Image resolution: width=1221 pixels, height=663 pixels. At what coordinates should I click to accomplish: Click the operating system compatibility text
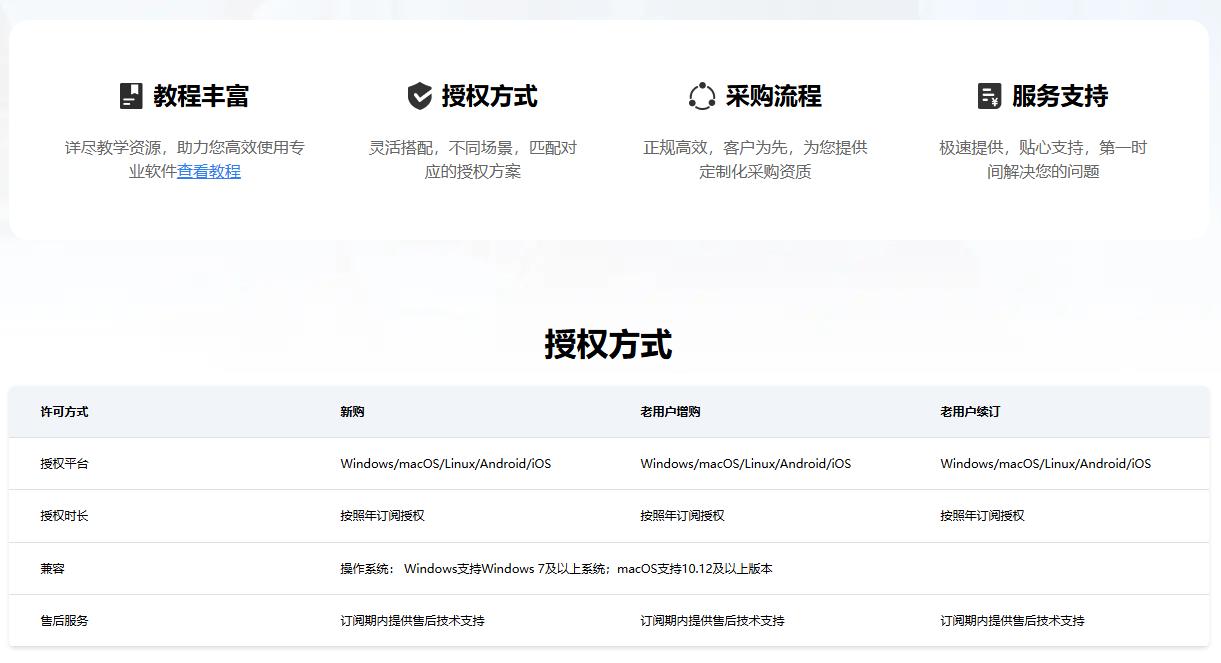coord(556,569)
